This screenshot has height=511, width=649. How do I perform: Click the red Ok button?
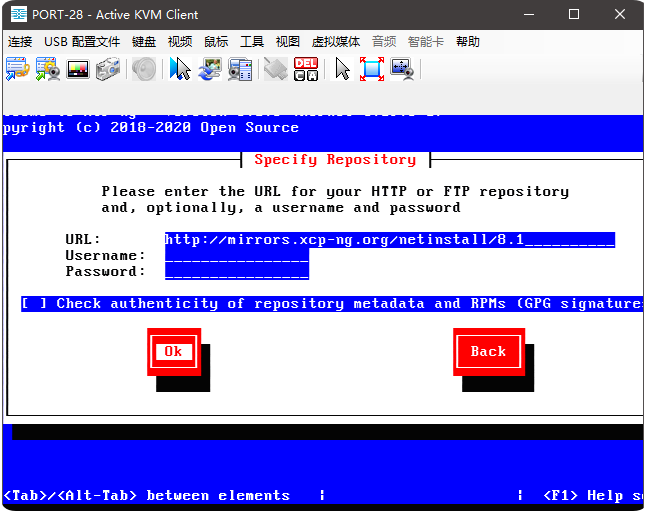[174, 352]
